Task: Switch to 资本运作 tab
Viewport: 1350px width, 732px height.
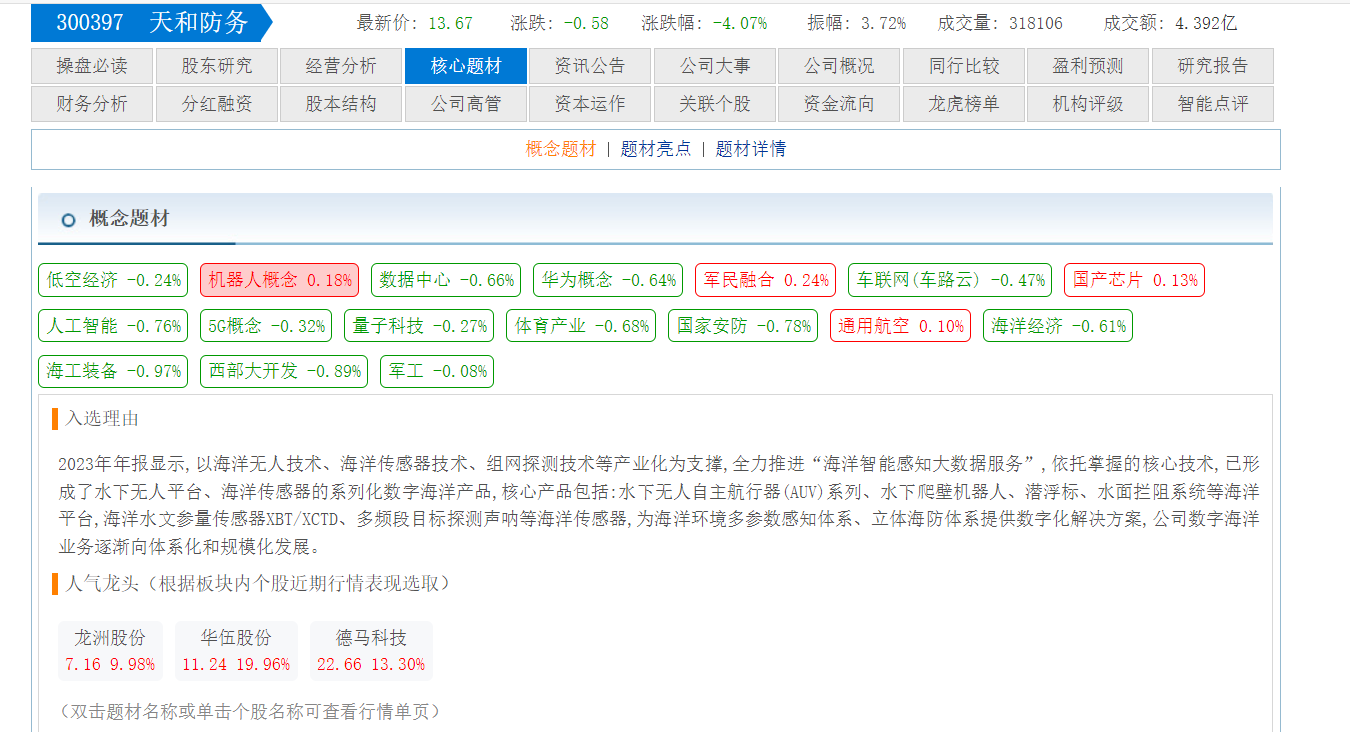Action: pos(590,104)
